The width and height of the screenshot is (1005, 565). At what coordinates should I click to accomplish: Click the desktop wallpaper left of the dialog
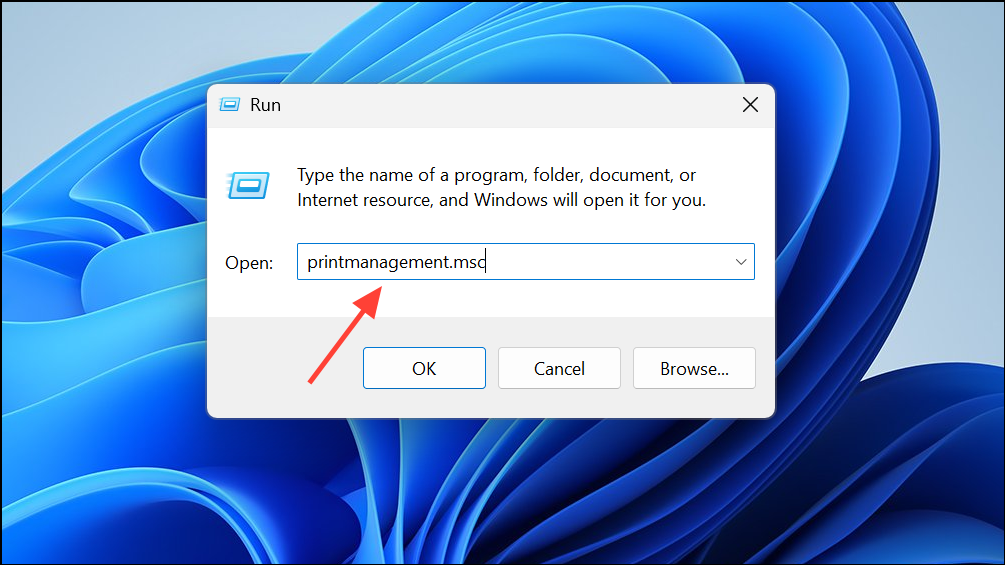100,300
